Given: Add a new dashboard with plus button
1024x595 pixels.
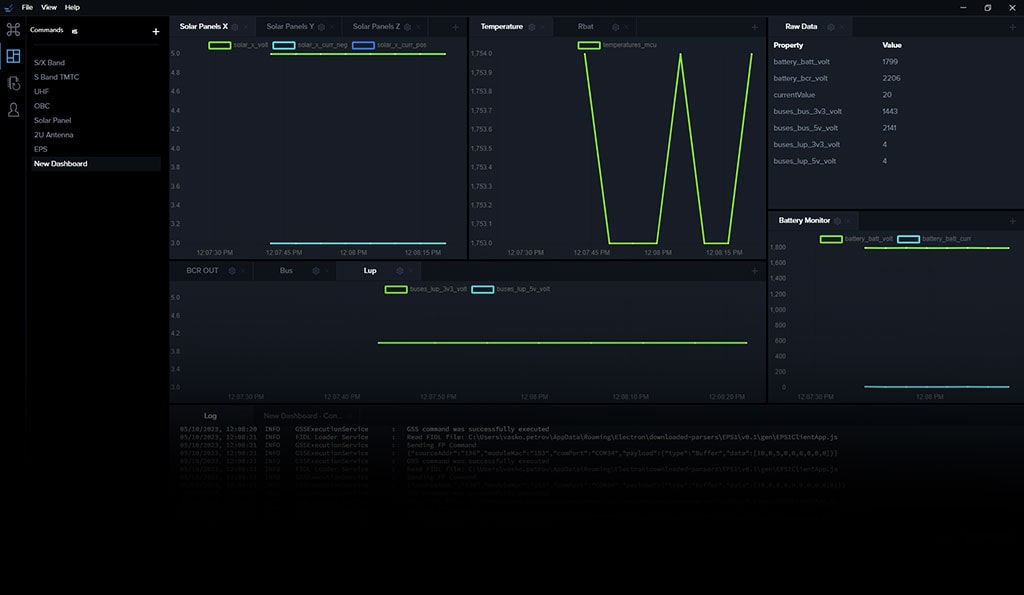Looking at the screenshot, I should [x=155, y=31].
